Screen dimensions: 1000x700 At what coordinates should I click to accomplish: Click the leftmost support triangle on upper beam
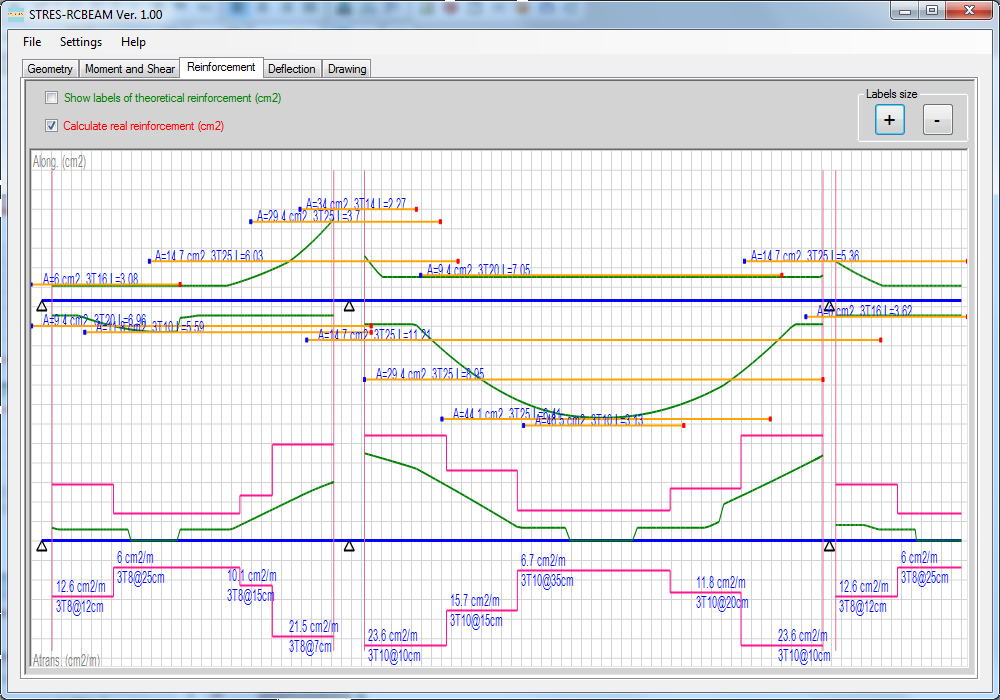pyautogui.click(x=42, y=307)
